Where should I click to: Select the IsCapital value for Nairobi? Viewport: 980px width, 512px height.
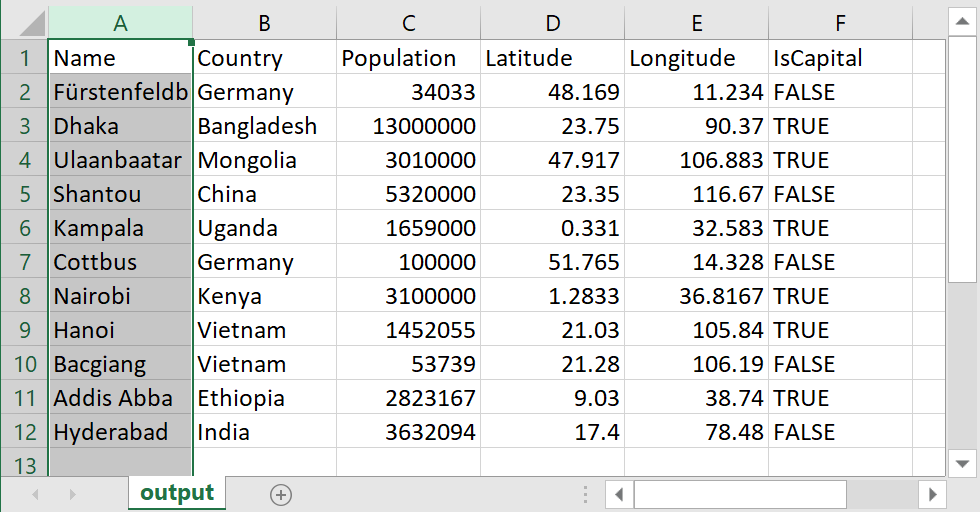point(840,296)
